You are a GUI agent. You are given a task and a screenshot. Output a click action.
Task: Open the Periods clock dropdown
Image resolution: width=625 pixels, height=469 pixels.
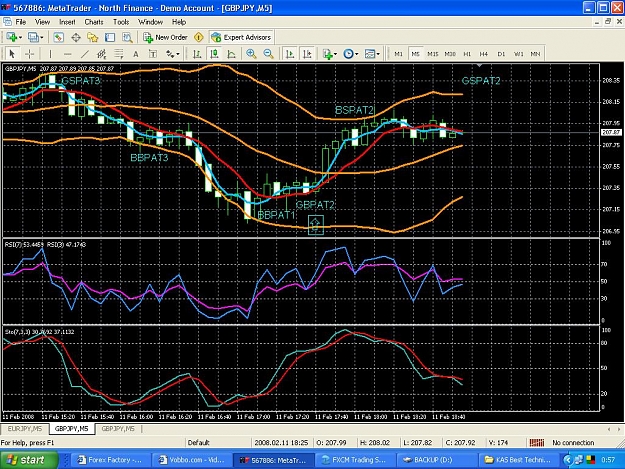[x=351, y=54]
